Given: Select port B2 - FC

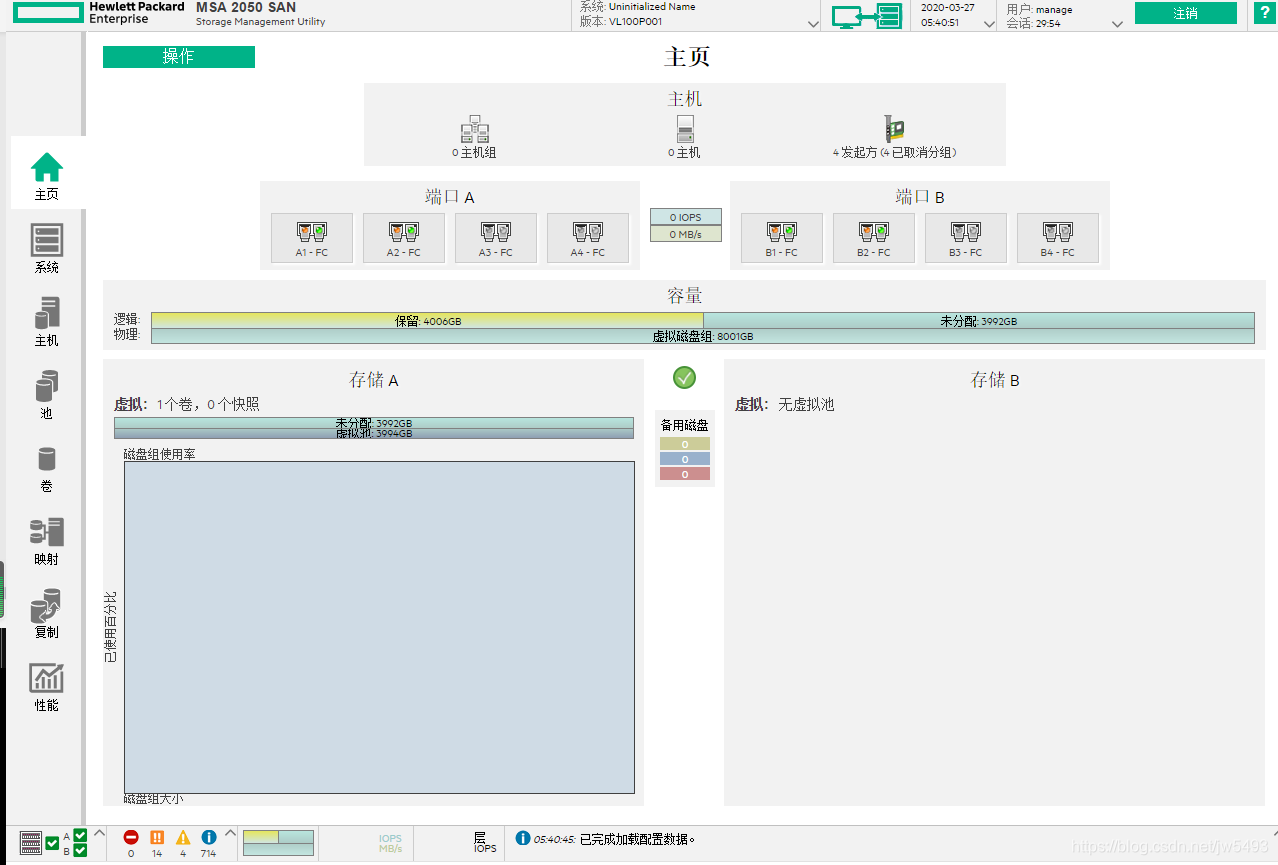Looking at the screenshot, I should 874,238.
